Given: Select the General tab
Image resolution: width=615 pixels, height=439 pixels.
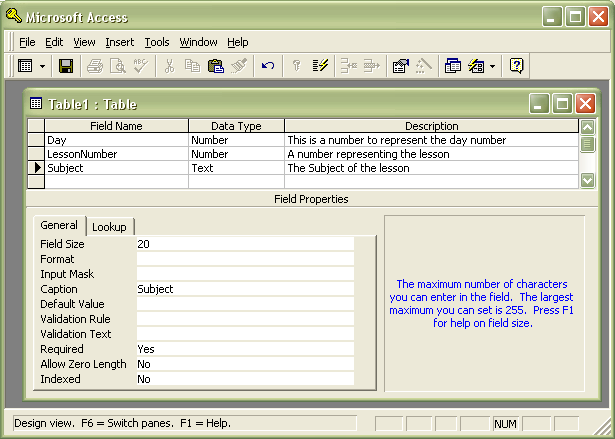Looking at the screenshot, I should tap(59, 225).
